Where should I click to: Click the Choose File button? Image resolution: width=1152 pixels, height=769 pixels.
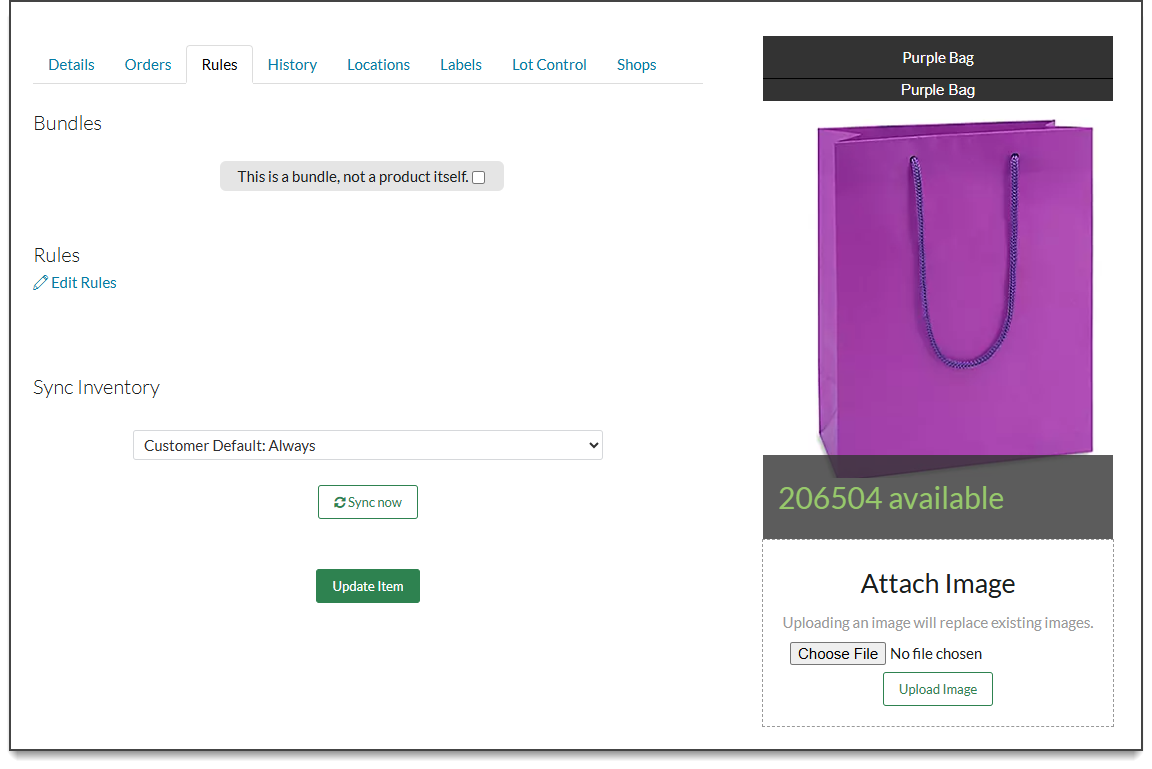[x=837, y=654]
